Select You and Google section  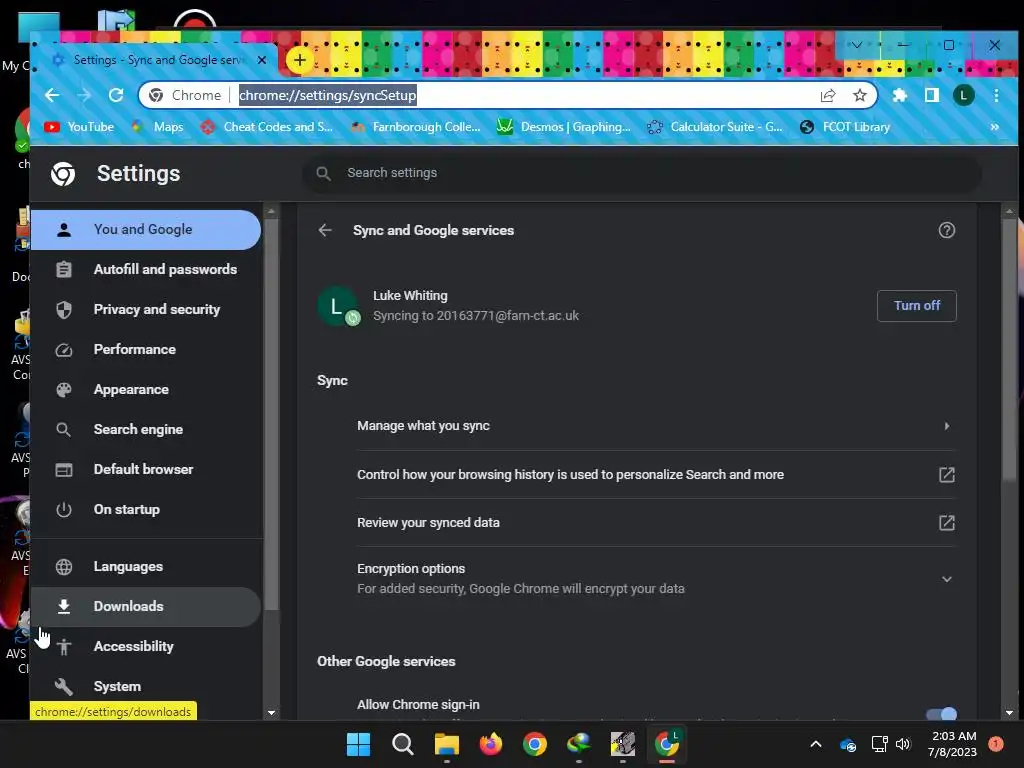coord(145,230)
